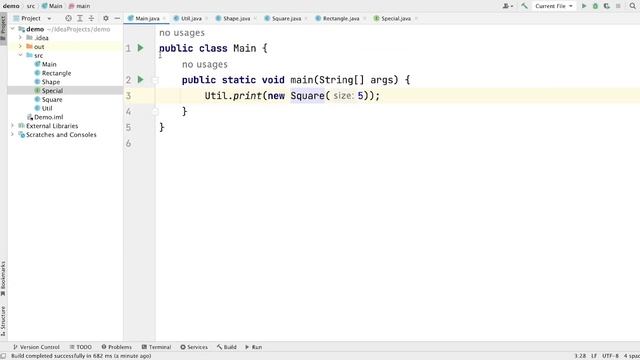Toggle code folding marker on line 2
The height and width of the screenshot is (360, 640).
[x=155, y=80]
